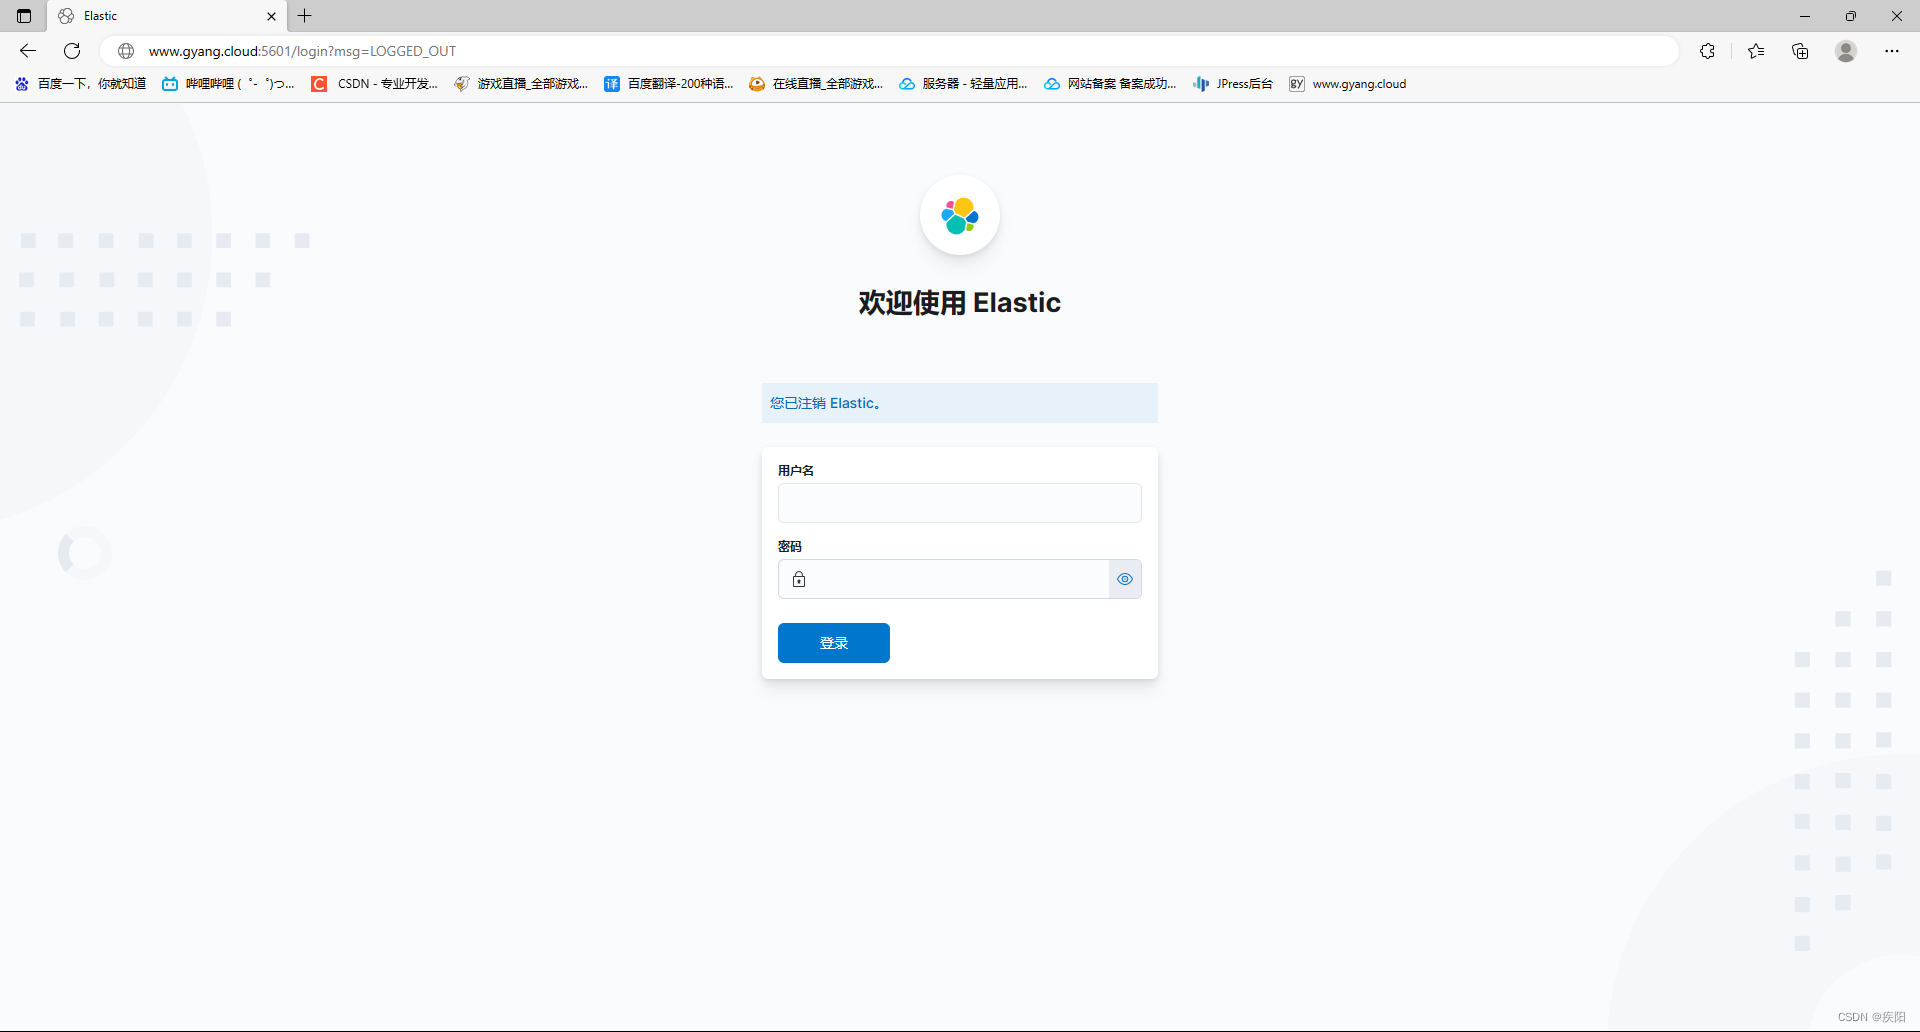The height and width of the screenshot is (1032, 1920).
Task: Click the favorites star icon
Action: coord(1756,50)
